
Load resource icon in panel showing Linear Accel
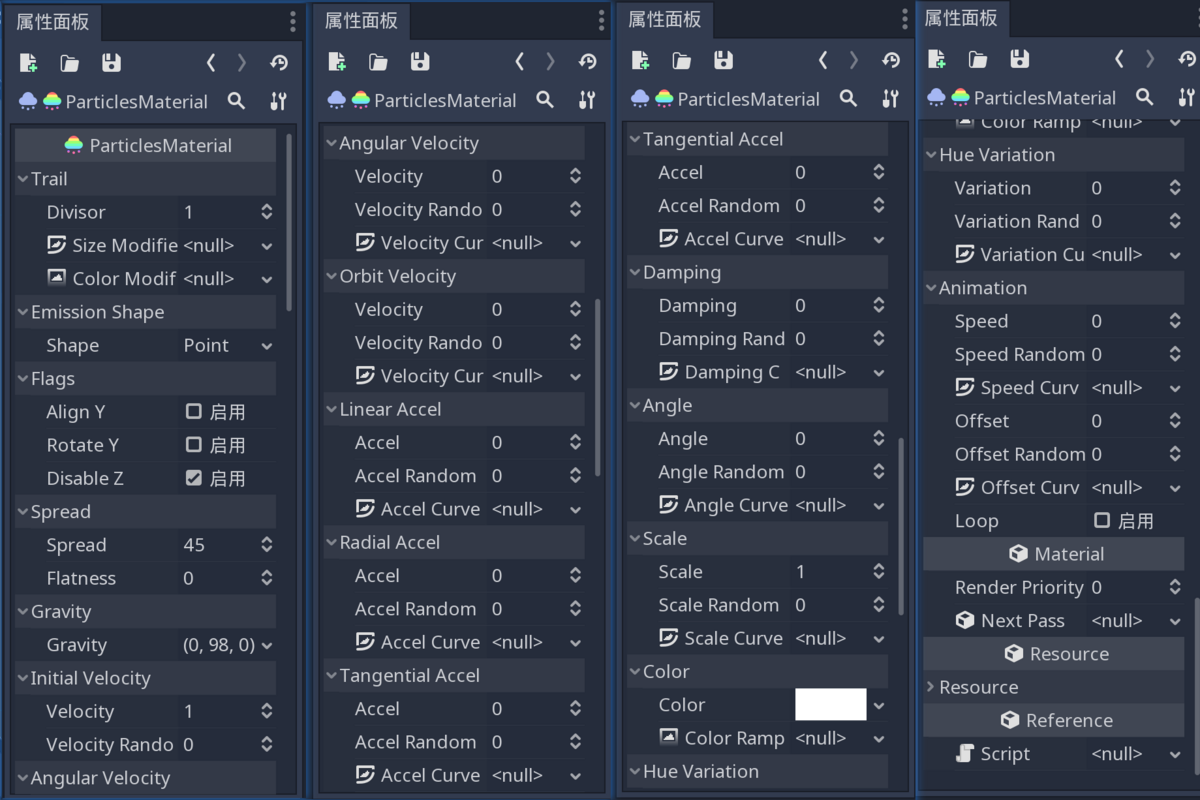tap(378, 62)
